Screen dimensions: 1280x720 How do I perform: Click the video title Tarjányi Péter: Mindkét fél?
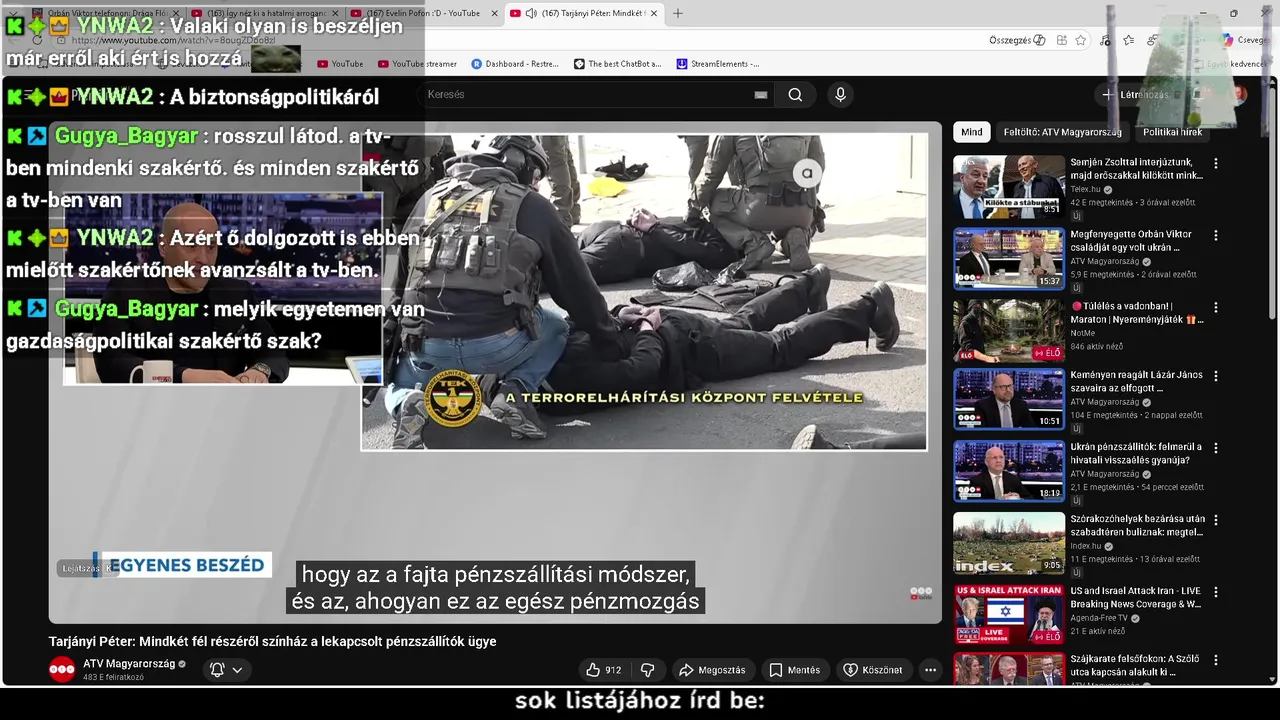click(x=272, y=642)
